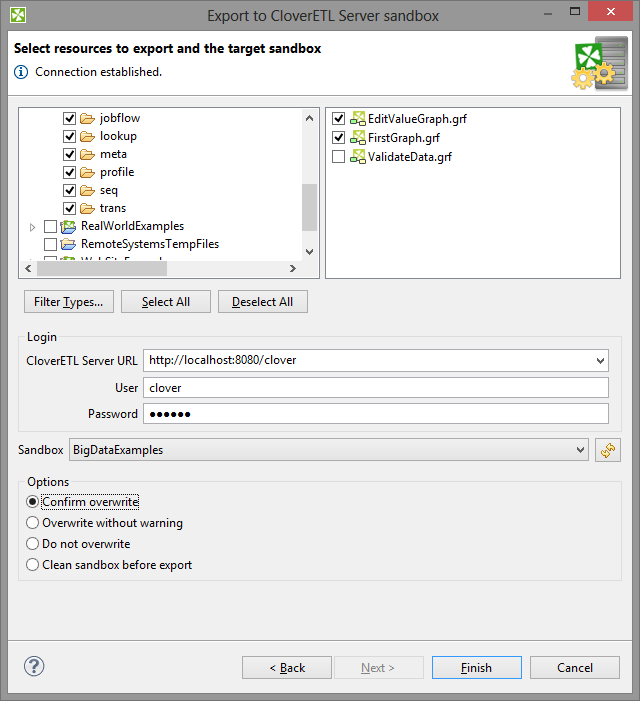640x701 pixels.
Task: Uncheck the seq folder checkbox
Action: (x=69, y=190)
